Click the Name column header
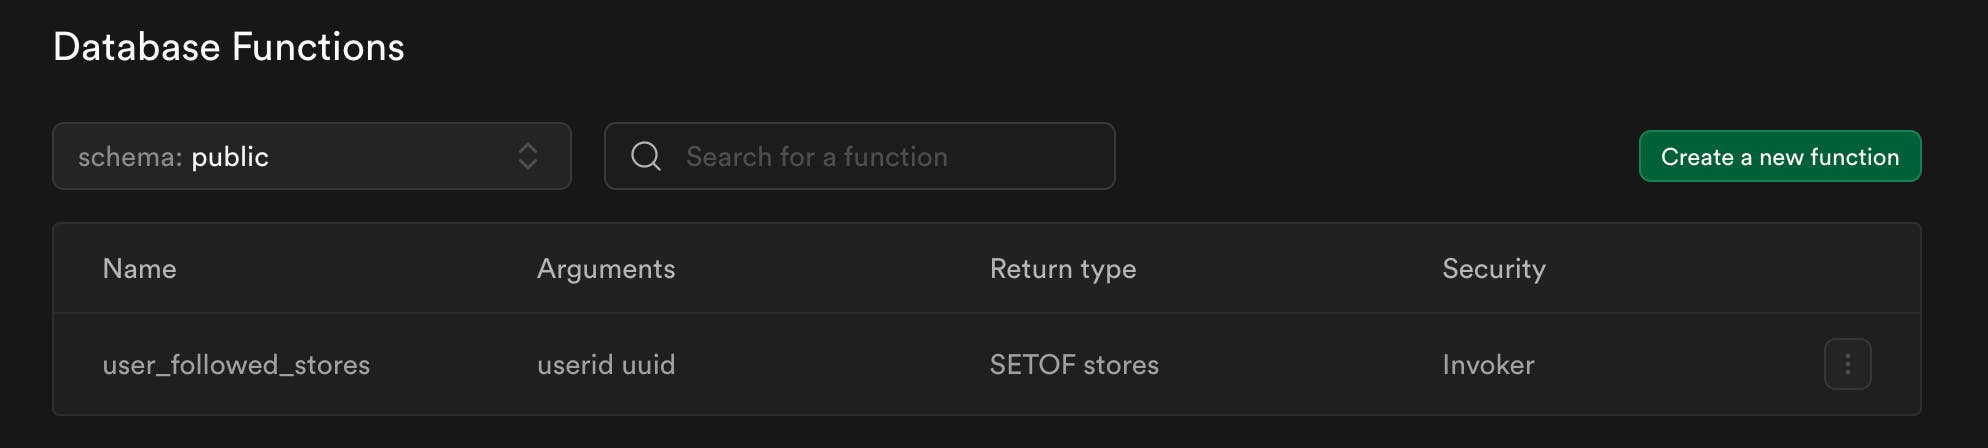Screen dimensions: 1988x448 point(139,268)
